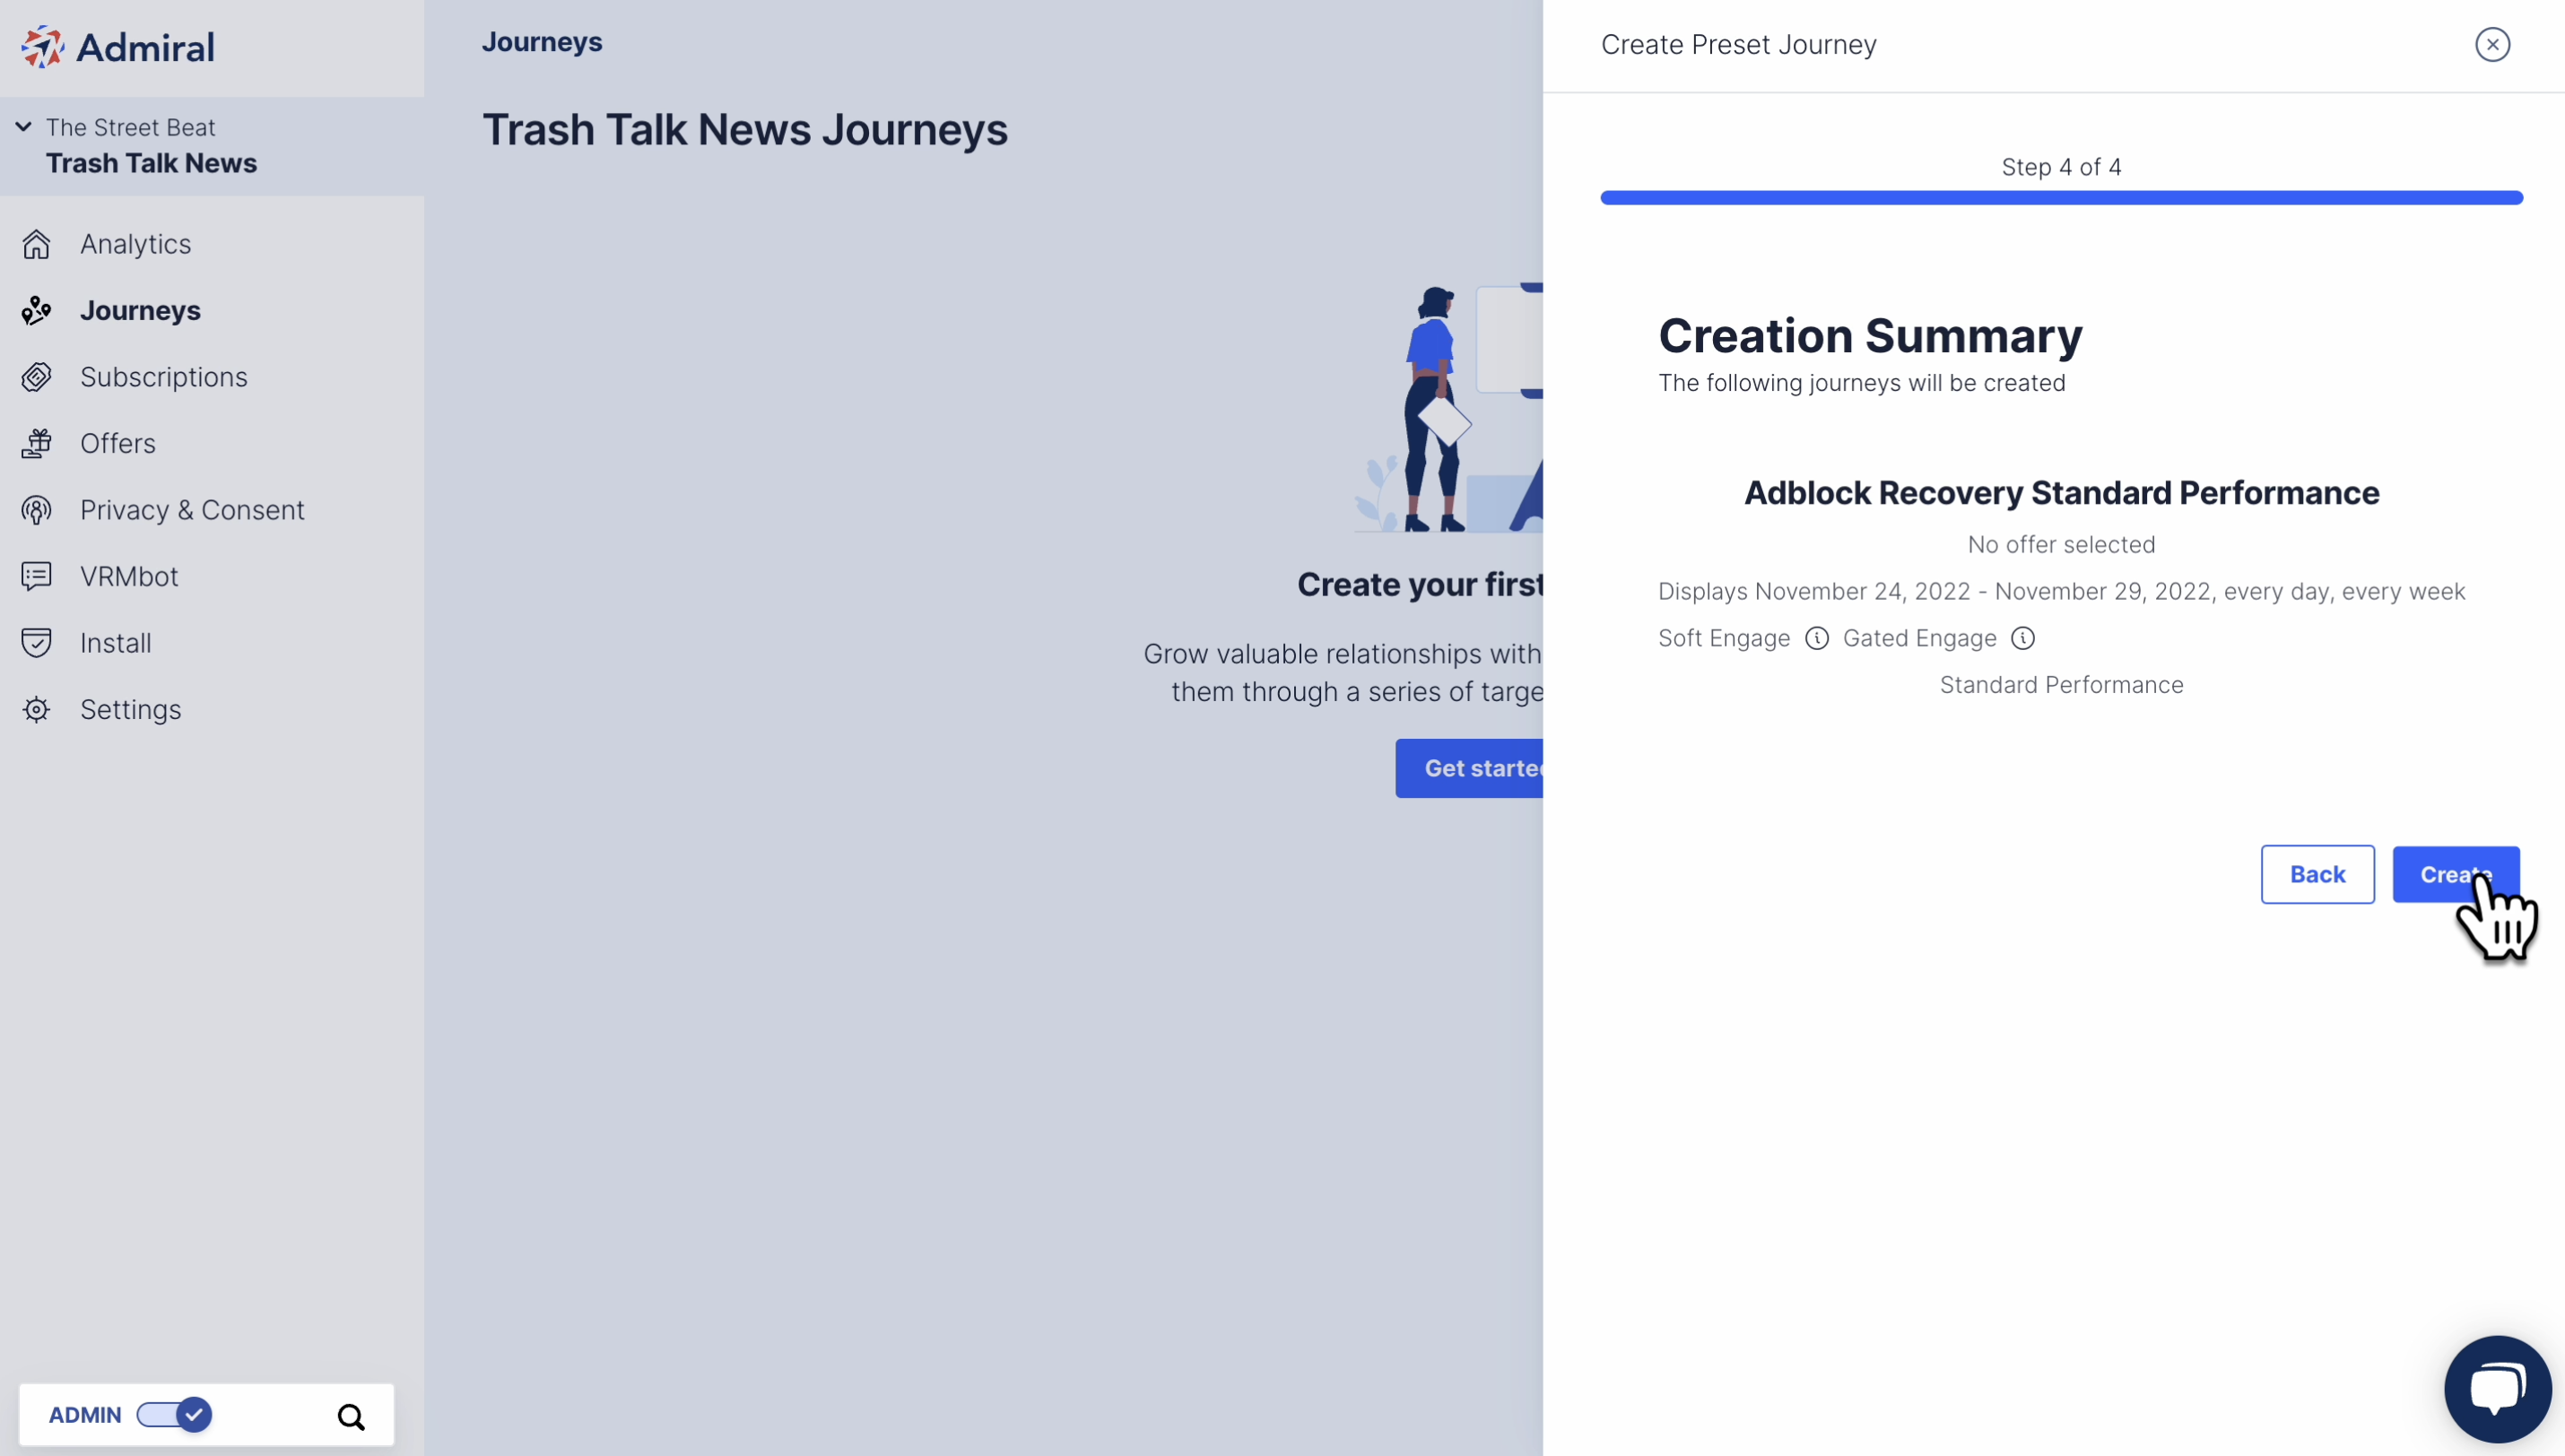The height and width of the screenshot is (1456, 2565).
Task: Open the Settings section
Action: tap(131, 710)
